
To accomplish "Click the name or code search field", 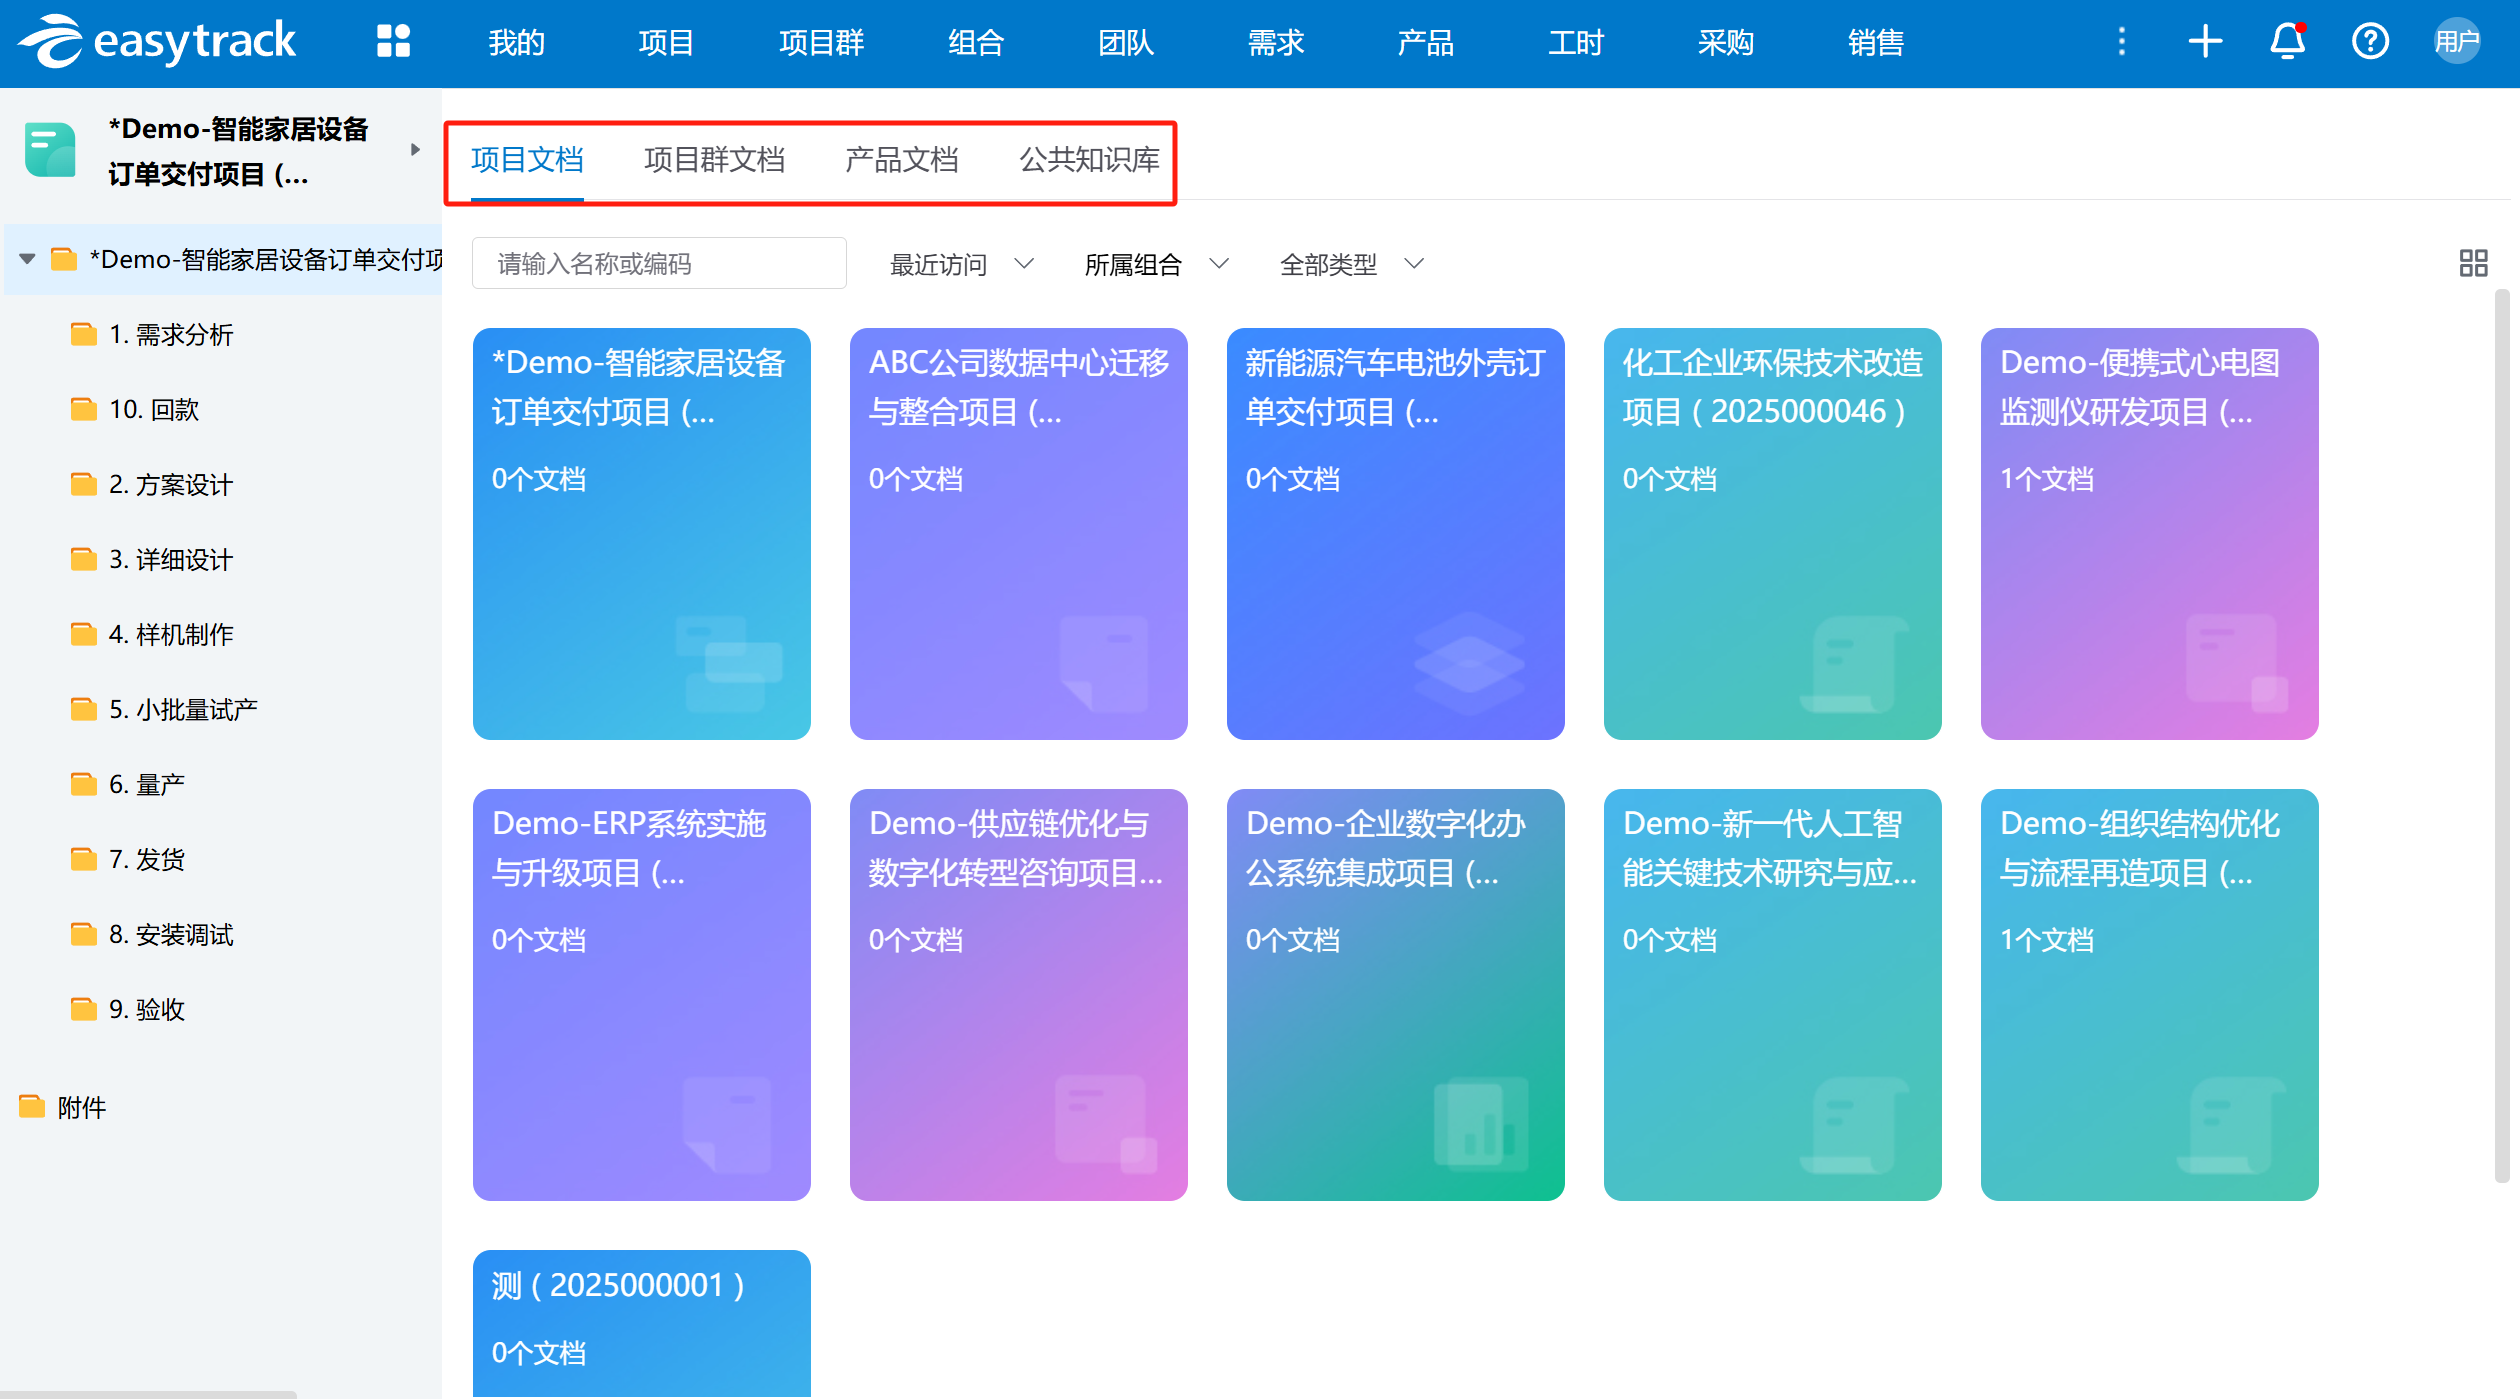I will (x=659, y=264).
